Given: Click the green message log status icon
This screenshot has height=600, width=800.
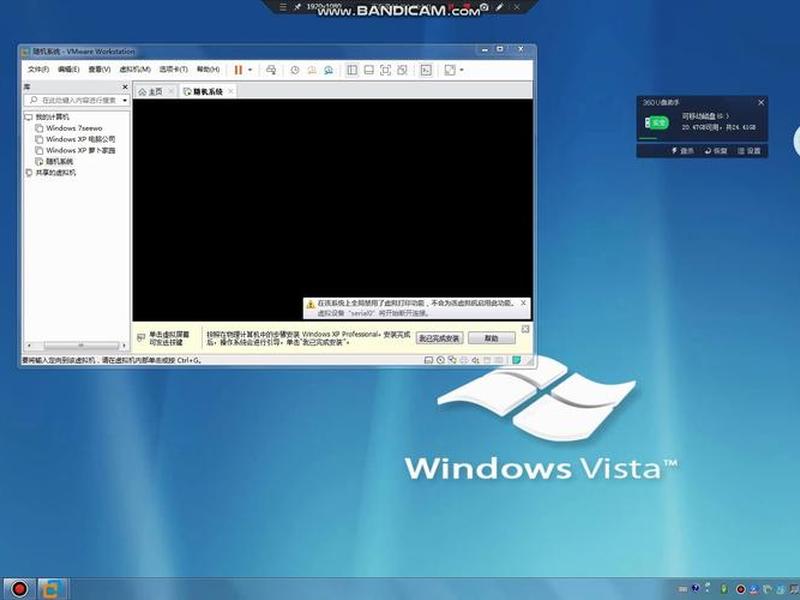Looking at the screenshot, I should 516,360.
